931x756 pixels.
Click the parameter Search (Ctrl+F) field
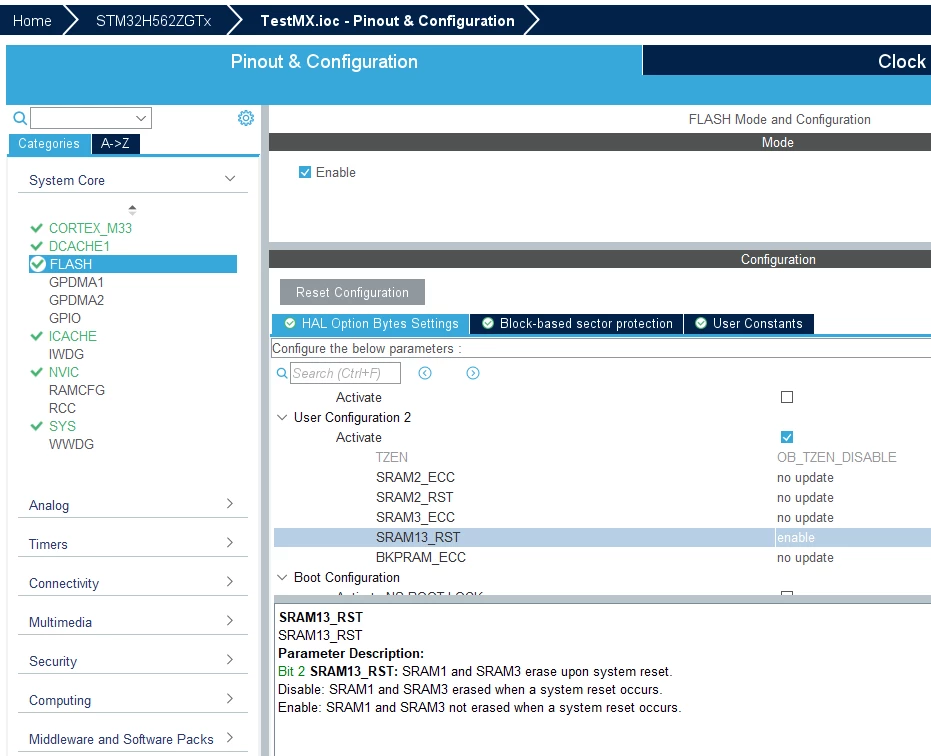point(345,373)
